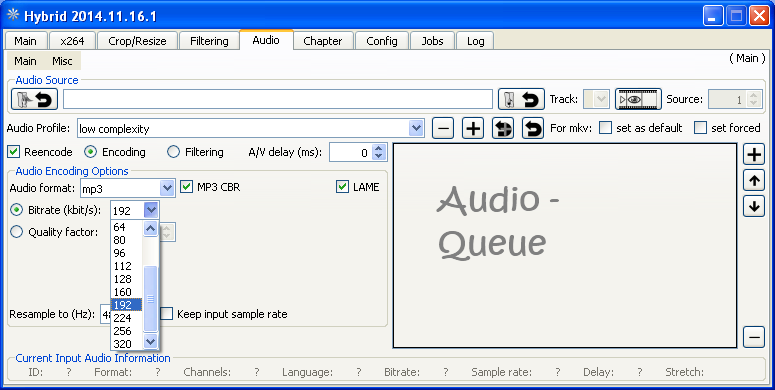
Task: Open the audio preview filmstrip eye button
Action: 638,99
